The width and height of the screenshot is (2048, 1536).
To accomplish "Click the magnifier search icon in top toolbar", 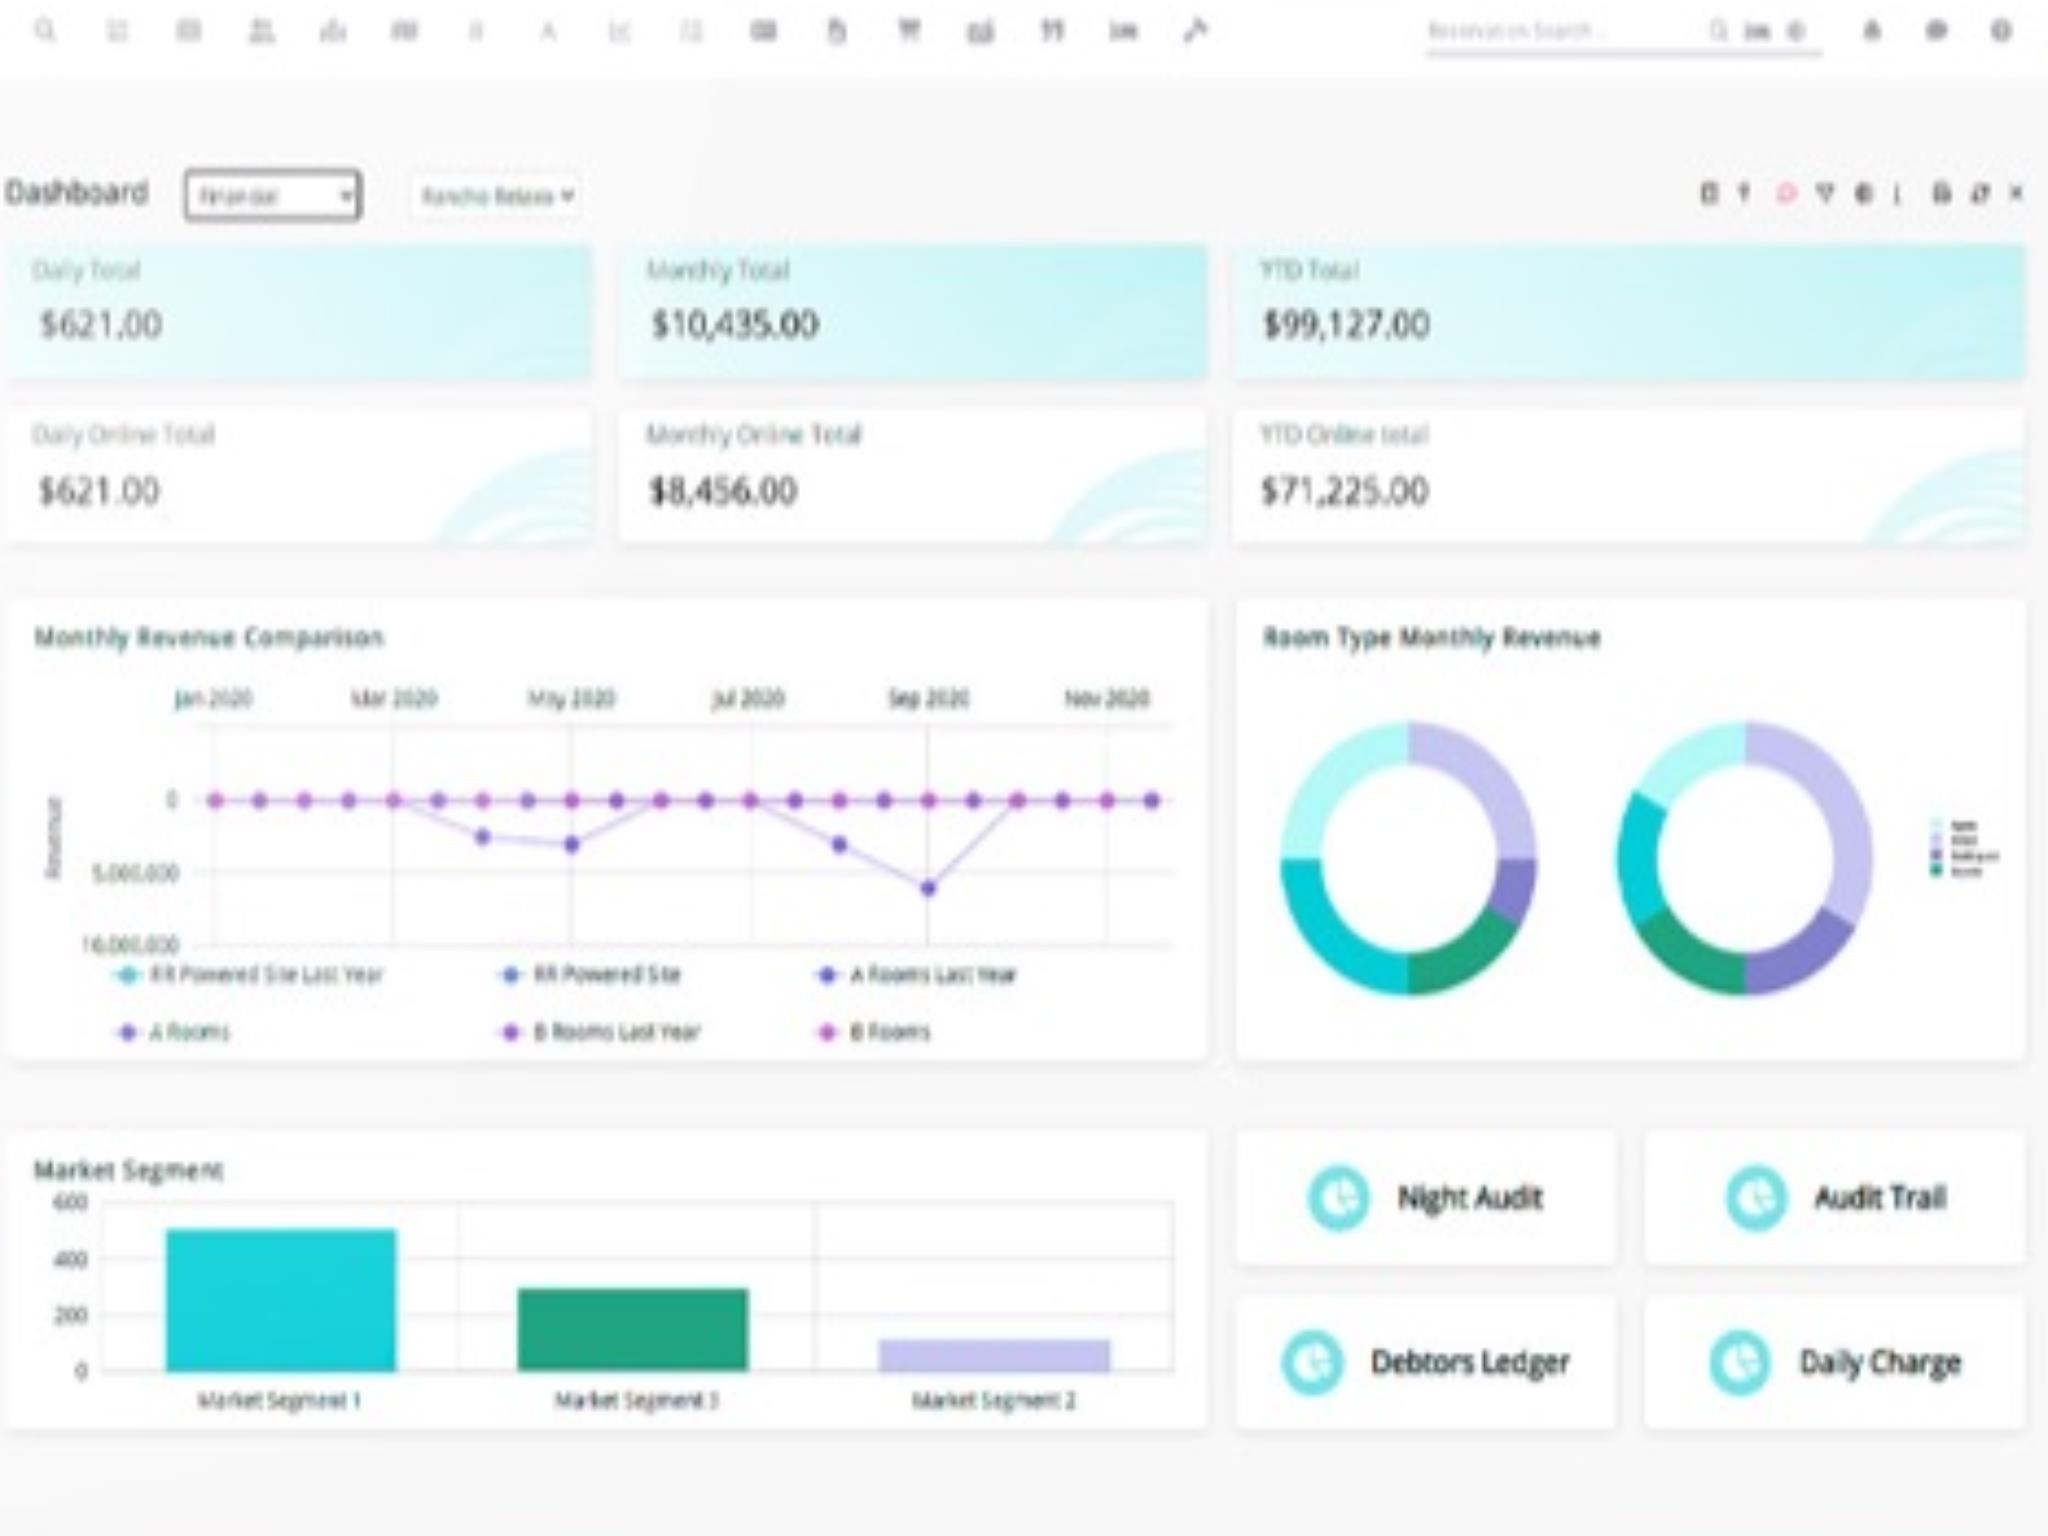I will 44,30.
